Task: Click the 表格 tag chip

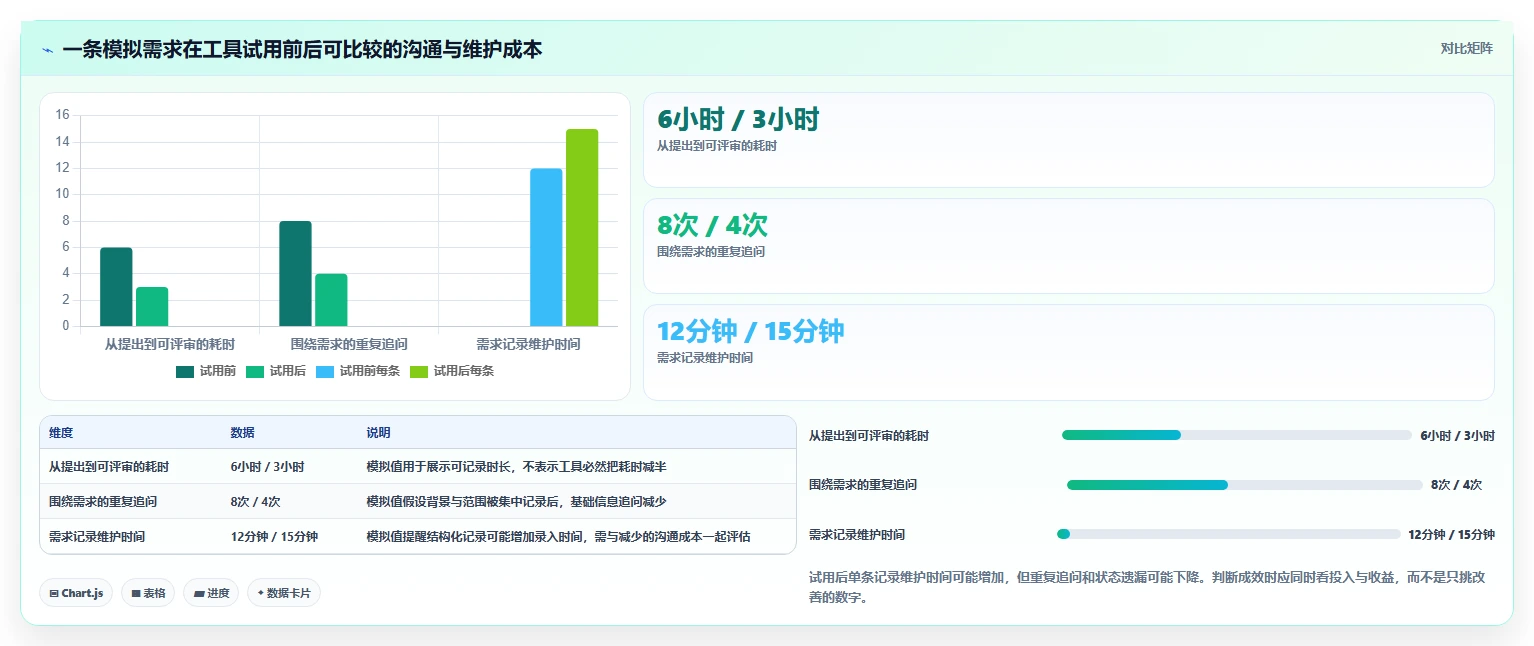Action: pos(148,593)
